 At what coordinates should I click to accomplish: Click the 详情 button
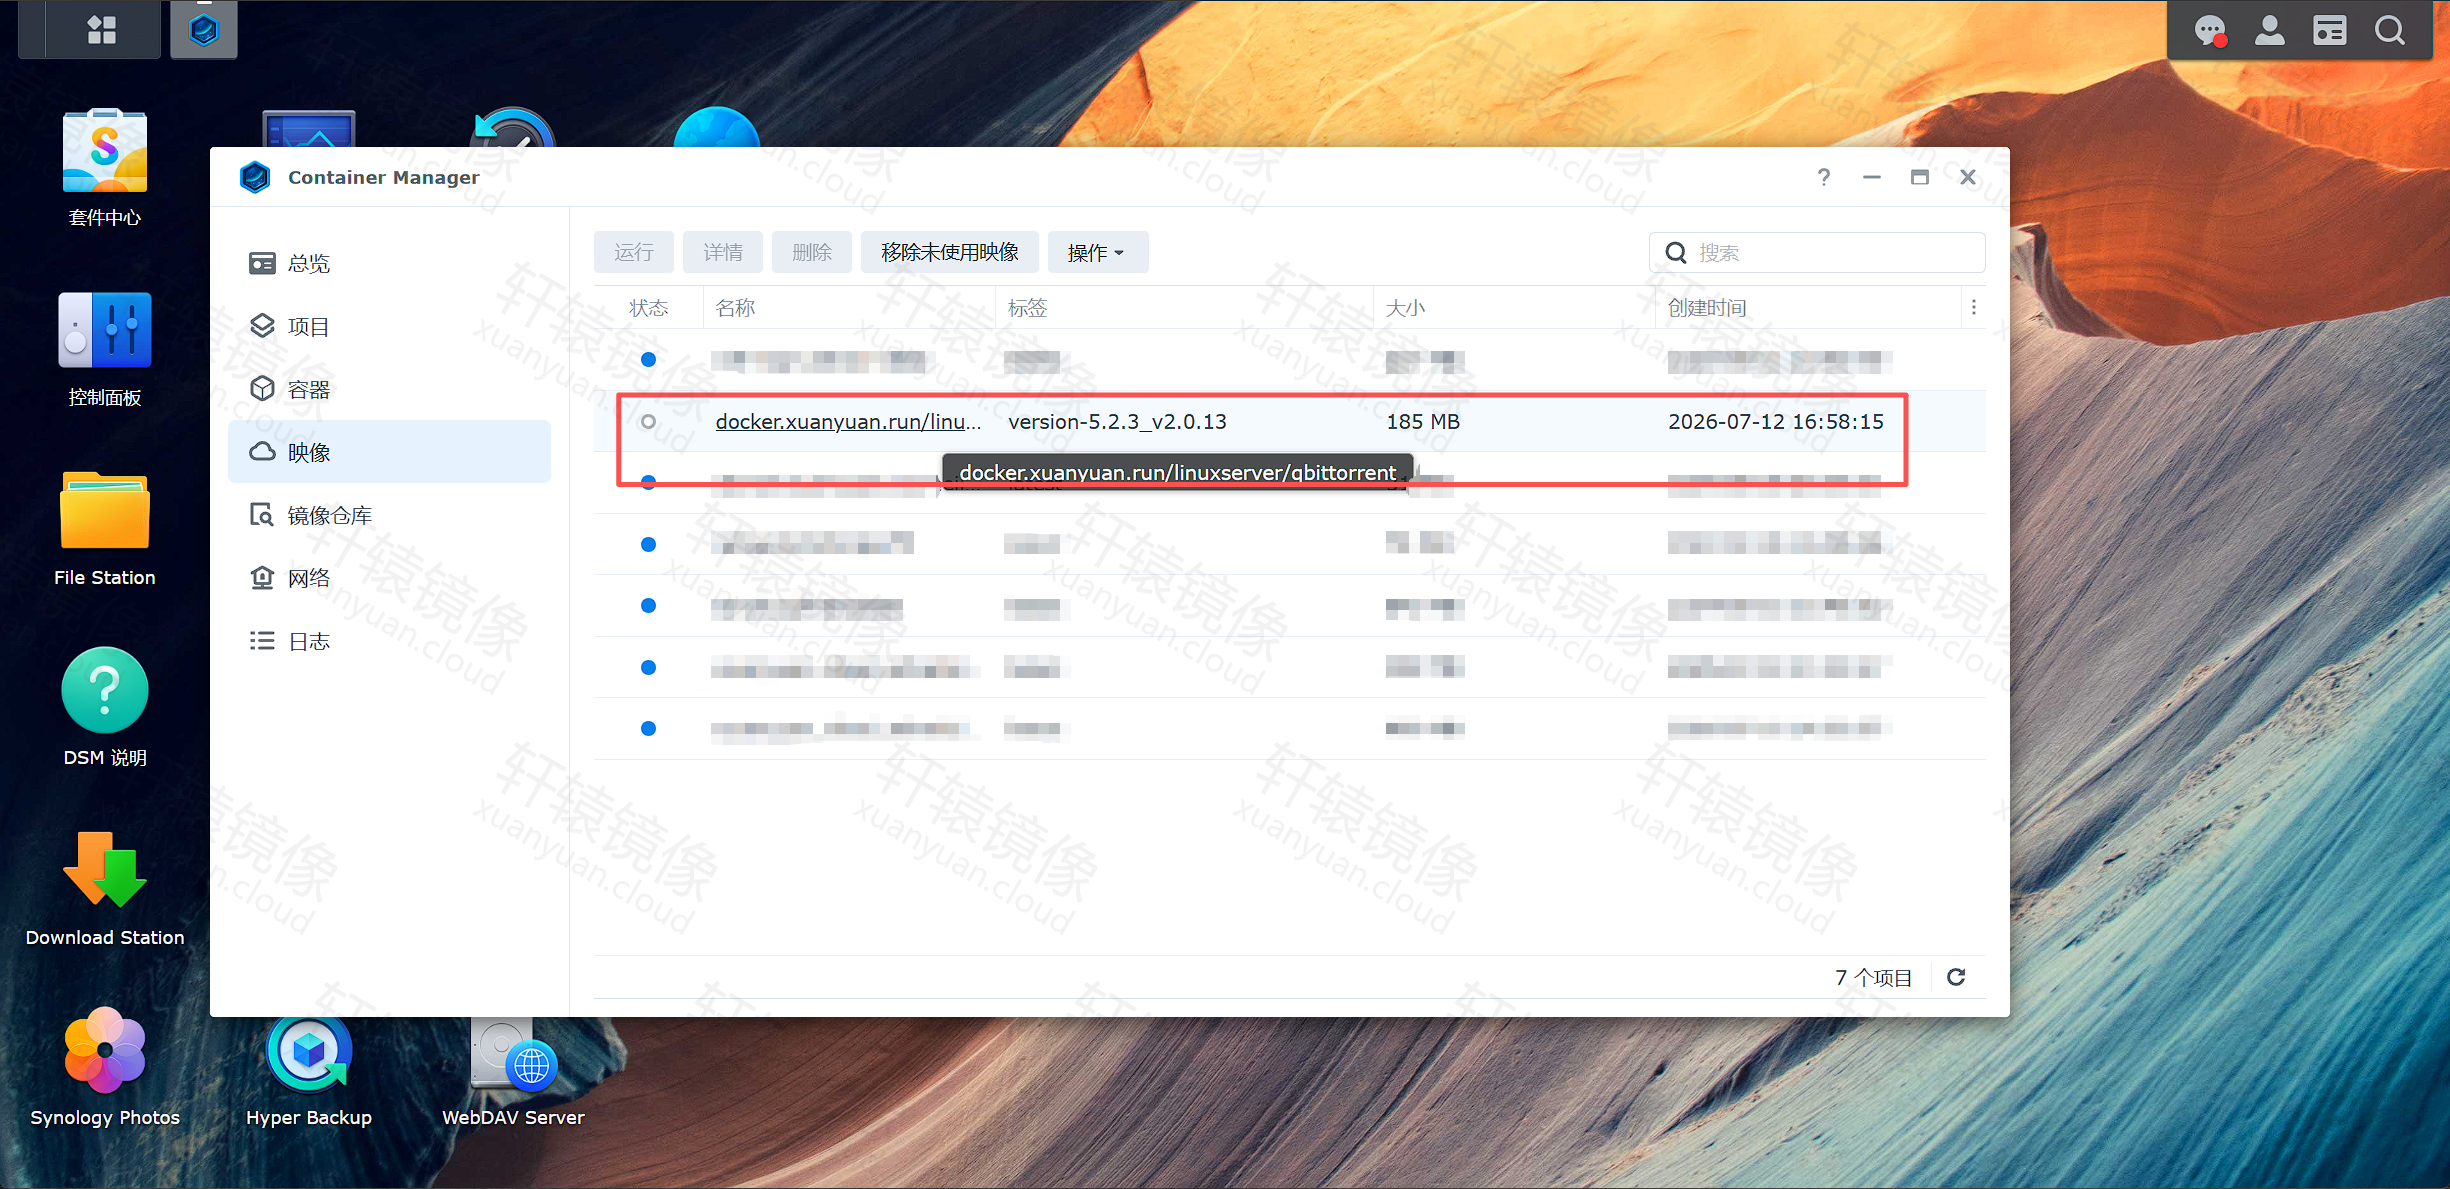point(723,252)
